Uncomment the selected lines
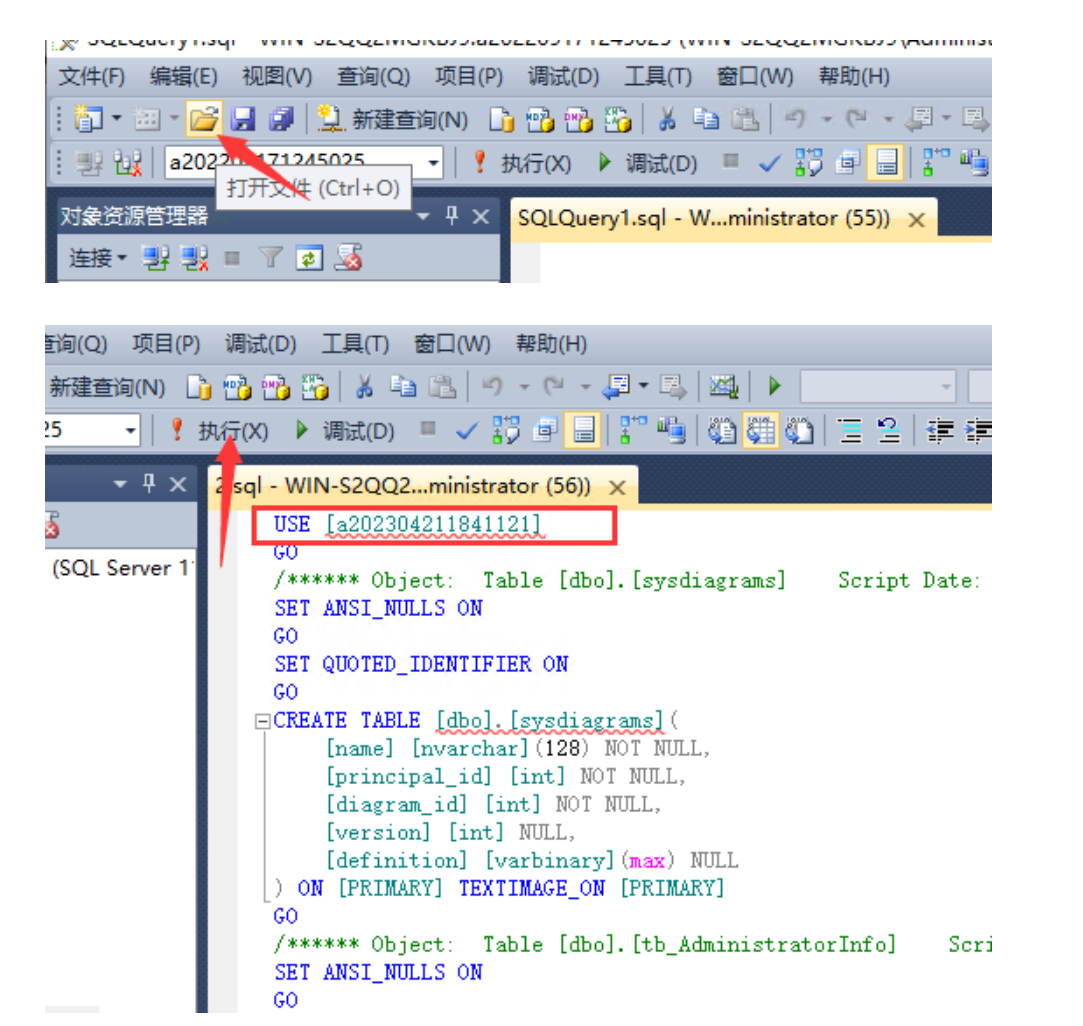1083x1026 pixels. [887, 431]
